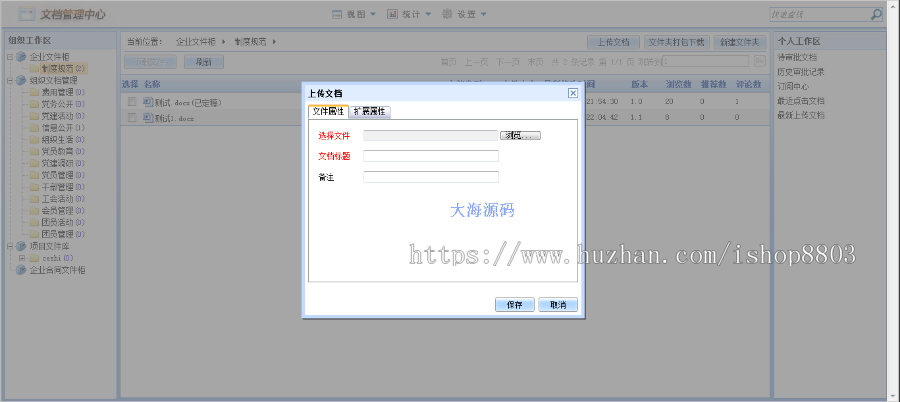Go to 上一页 in pagination
The width and height of the screenshot is (900, 402).
[476, 61]
